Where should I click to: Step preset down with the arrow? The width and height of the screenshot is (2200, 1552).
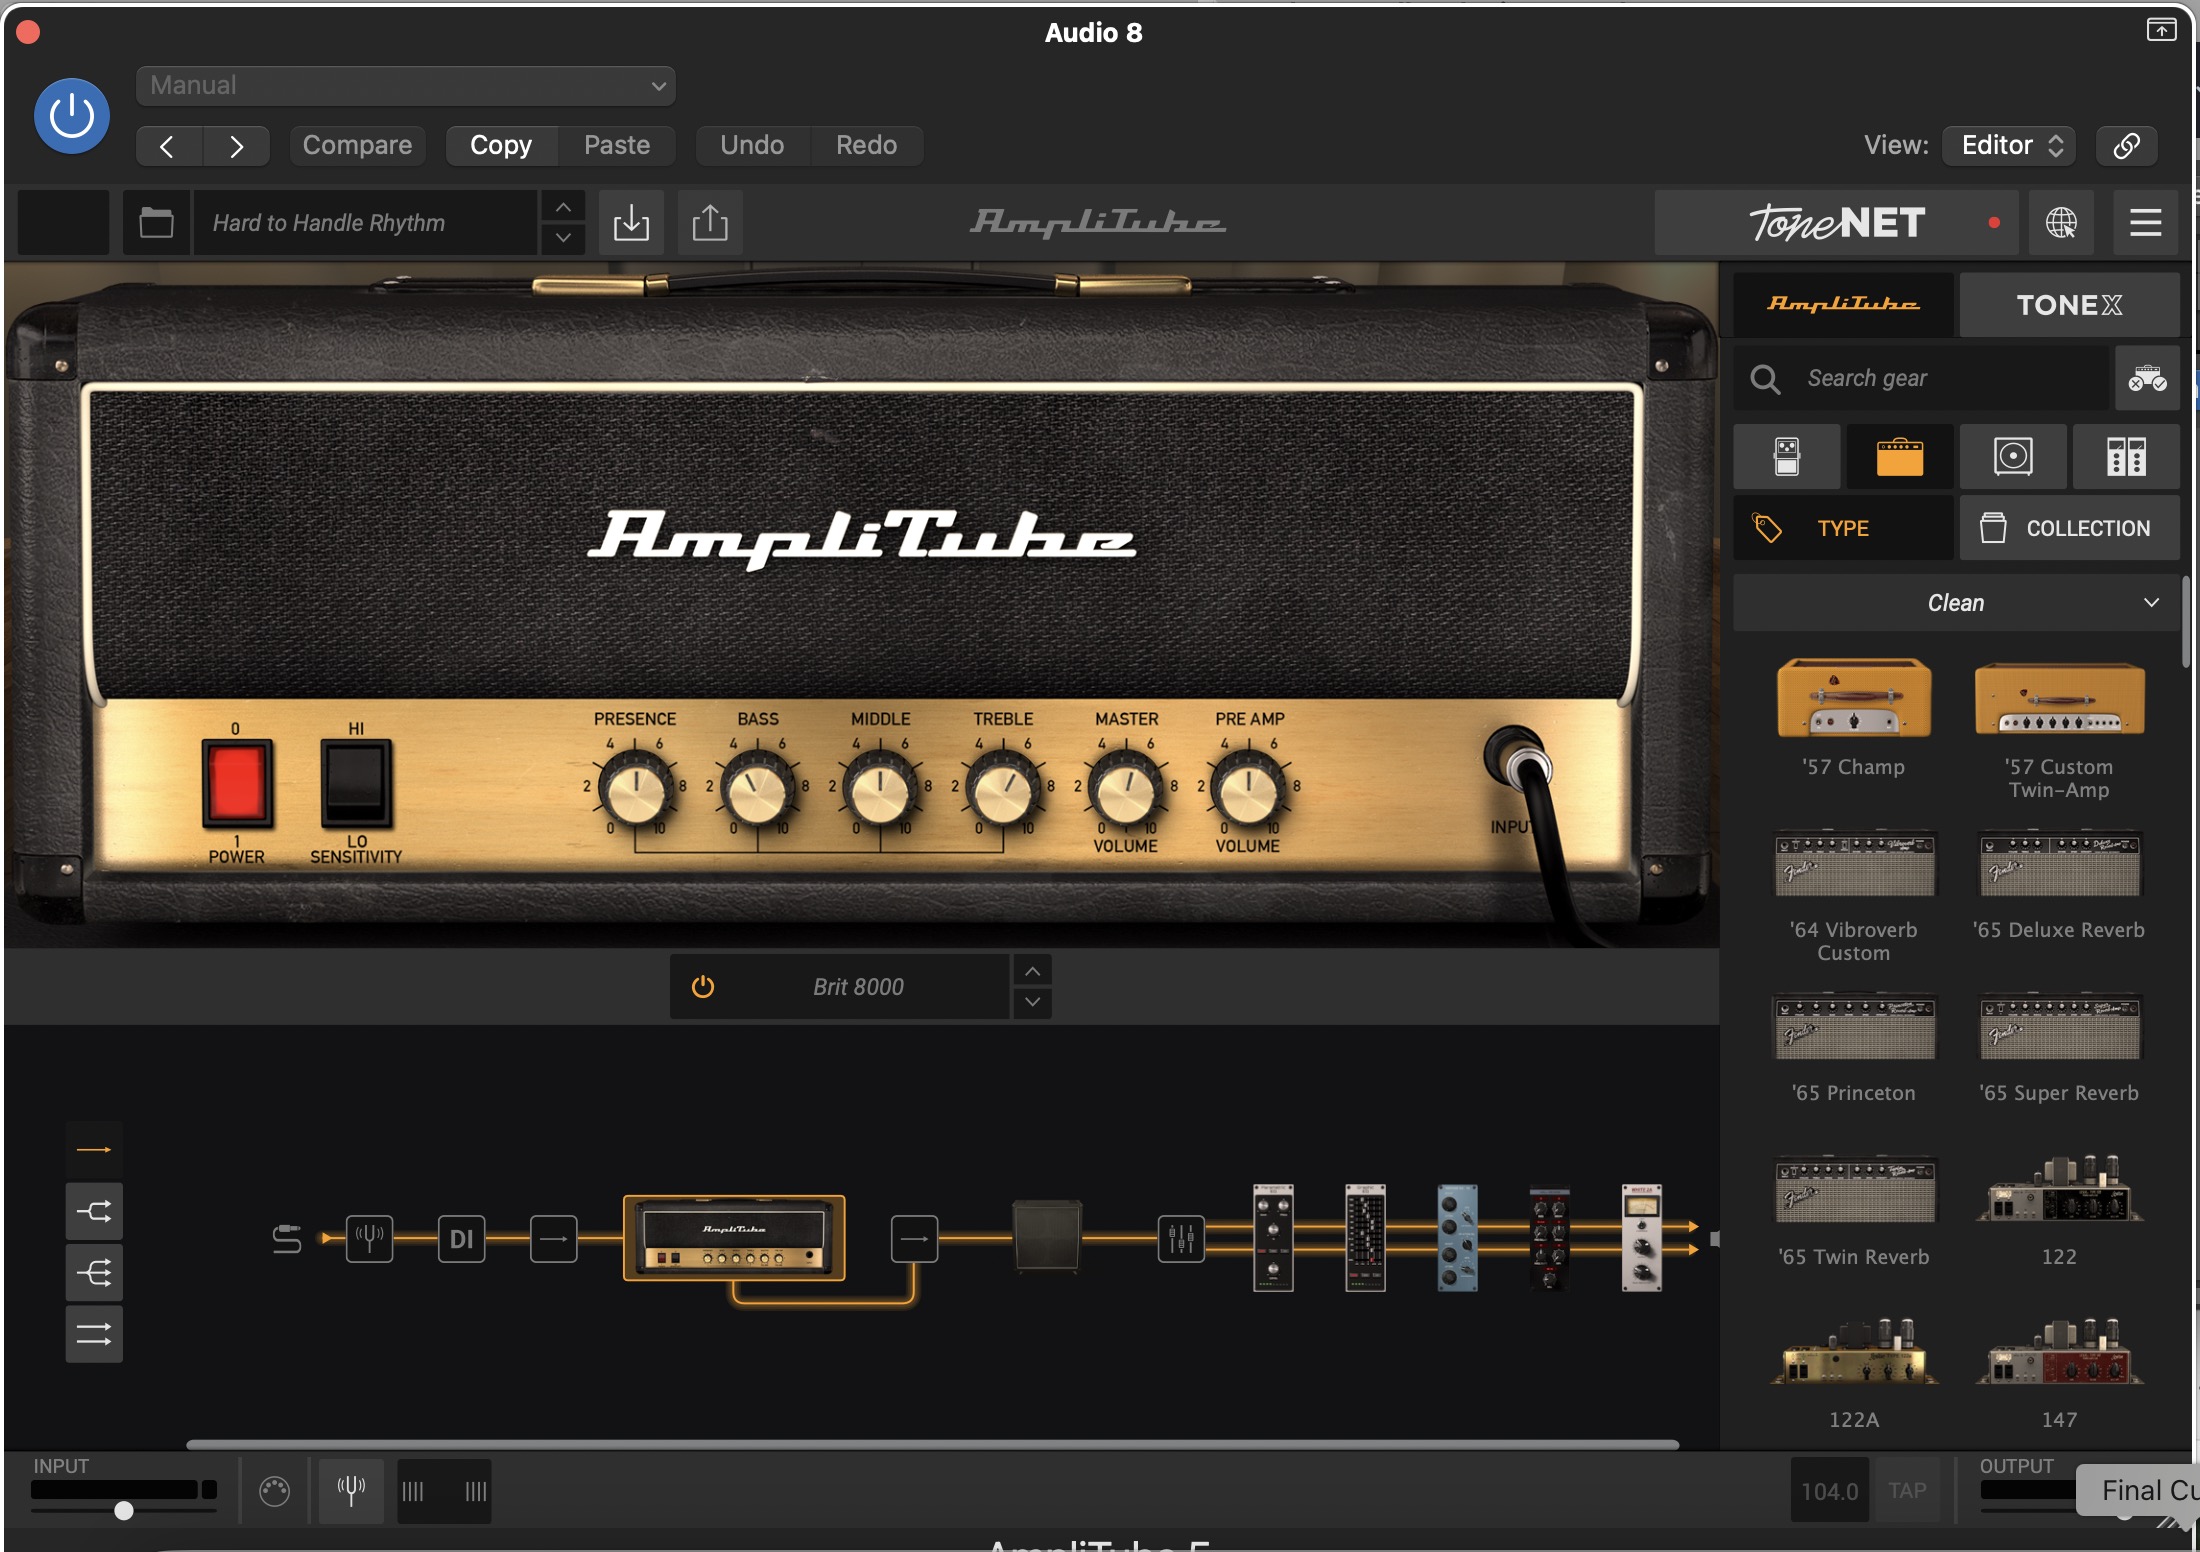563,238
